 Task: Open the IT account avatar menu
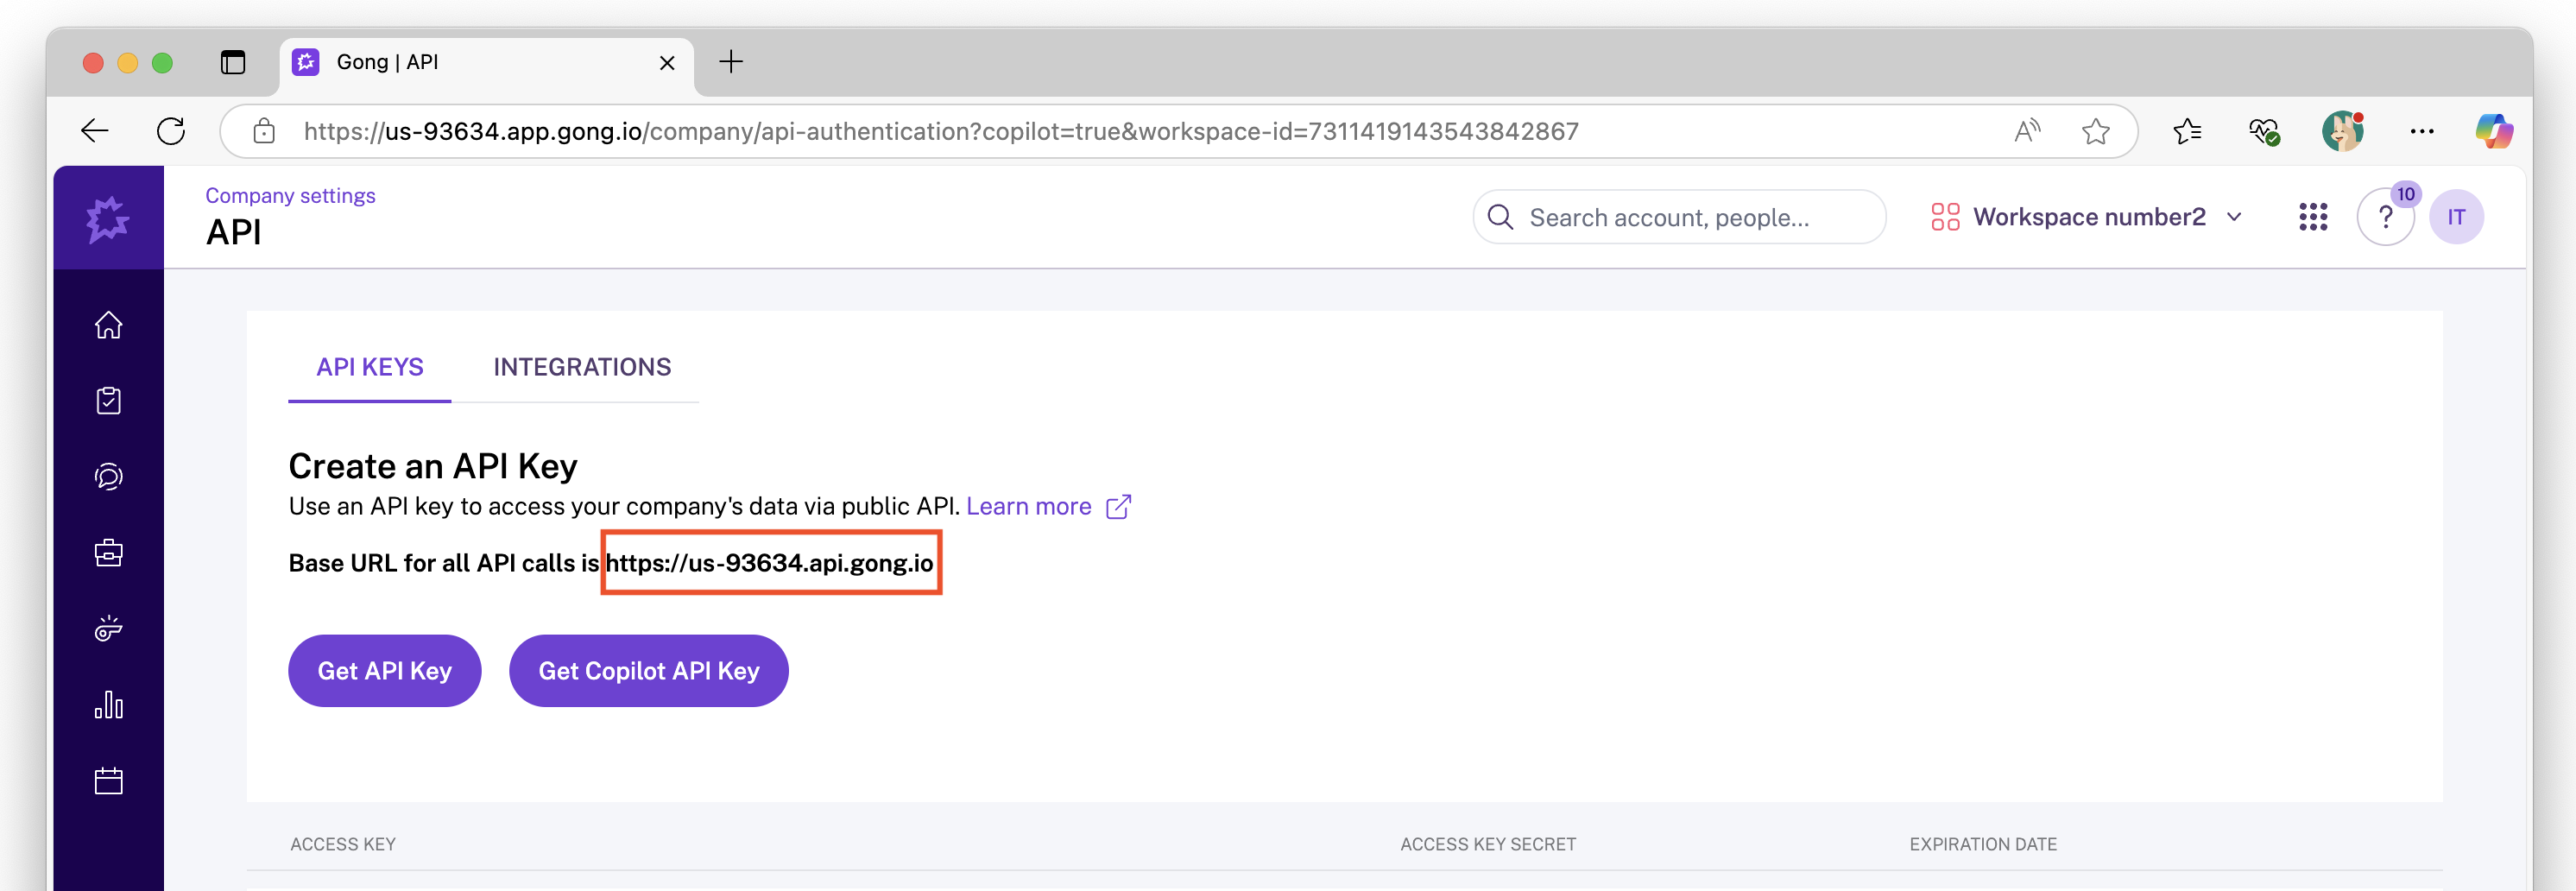pos(2457,216)
